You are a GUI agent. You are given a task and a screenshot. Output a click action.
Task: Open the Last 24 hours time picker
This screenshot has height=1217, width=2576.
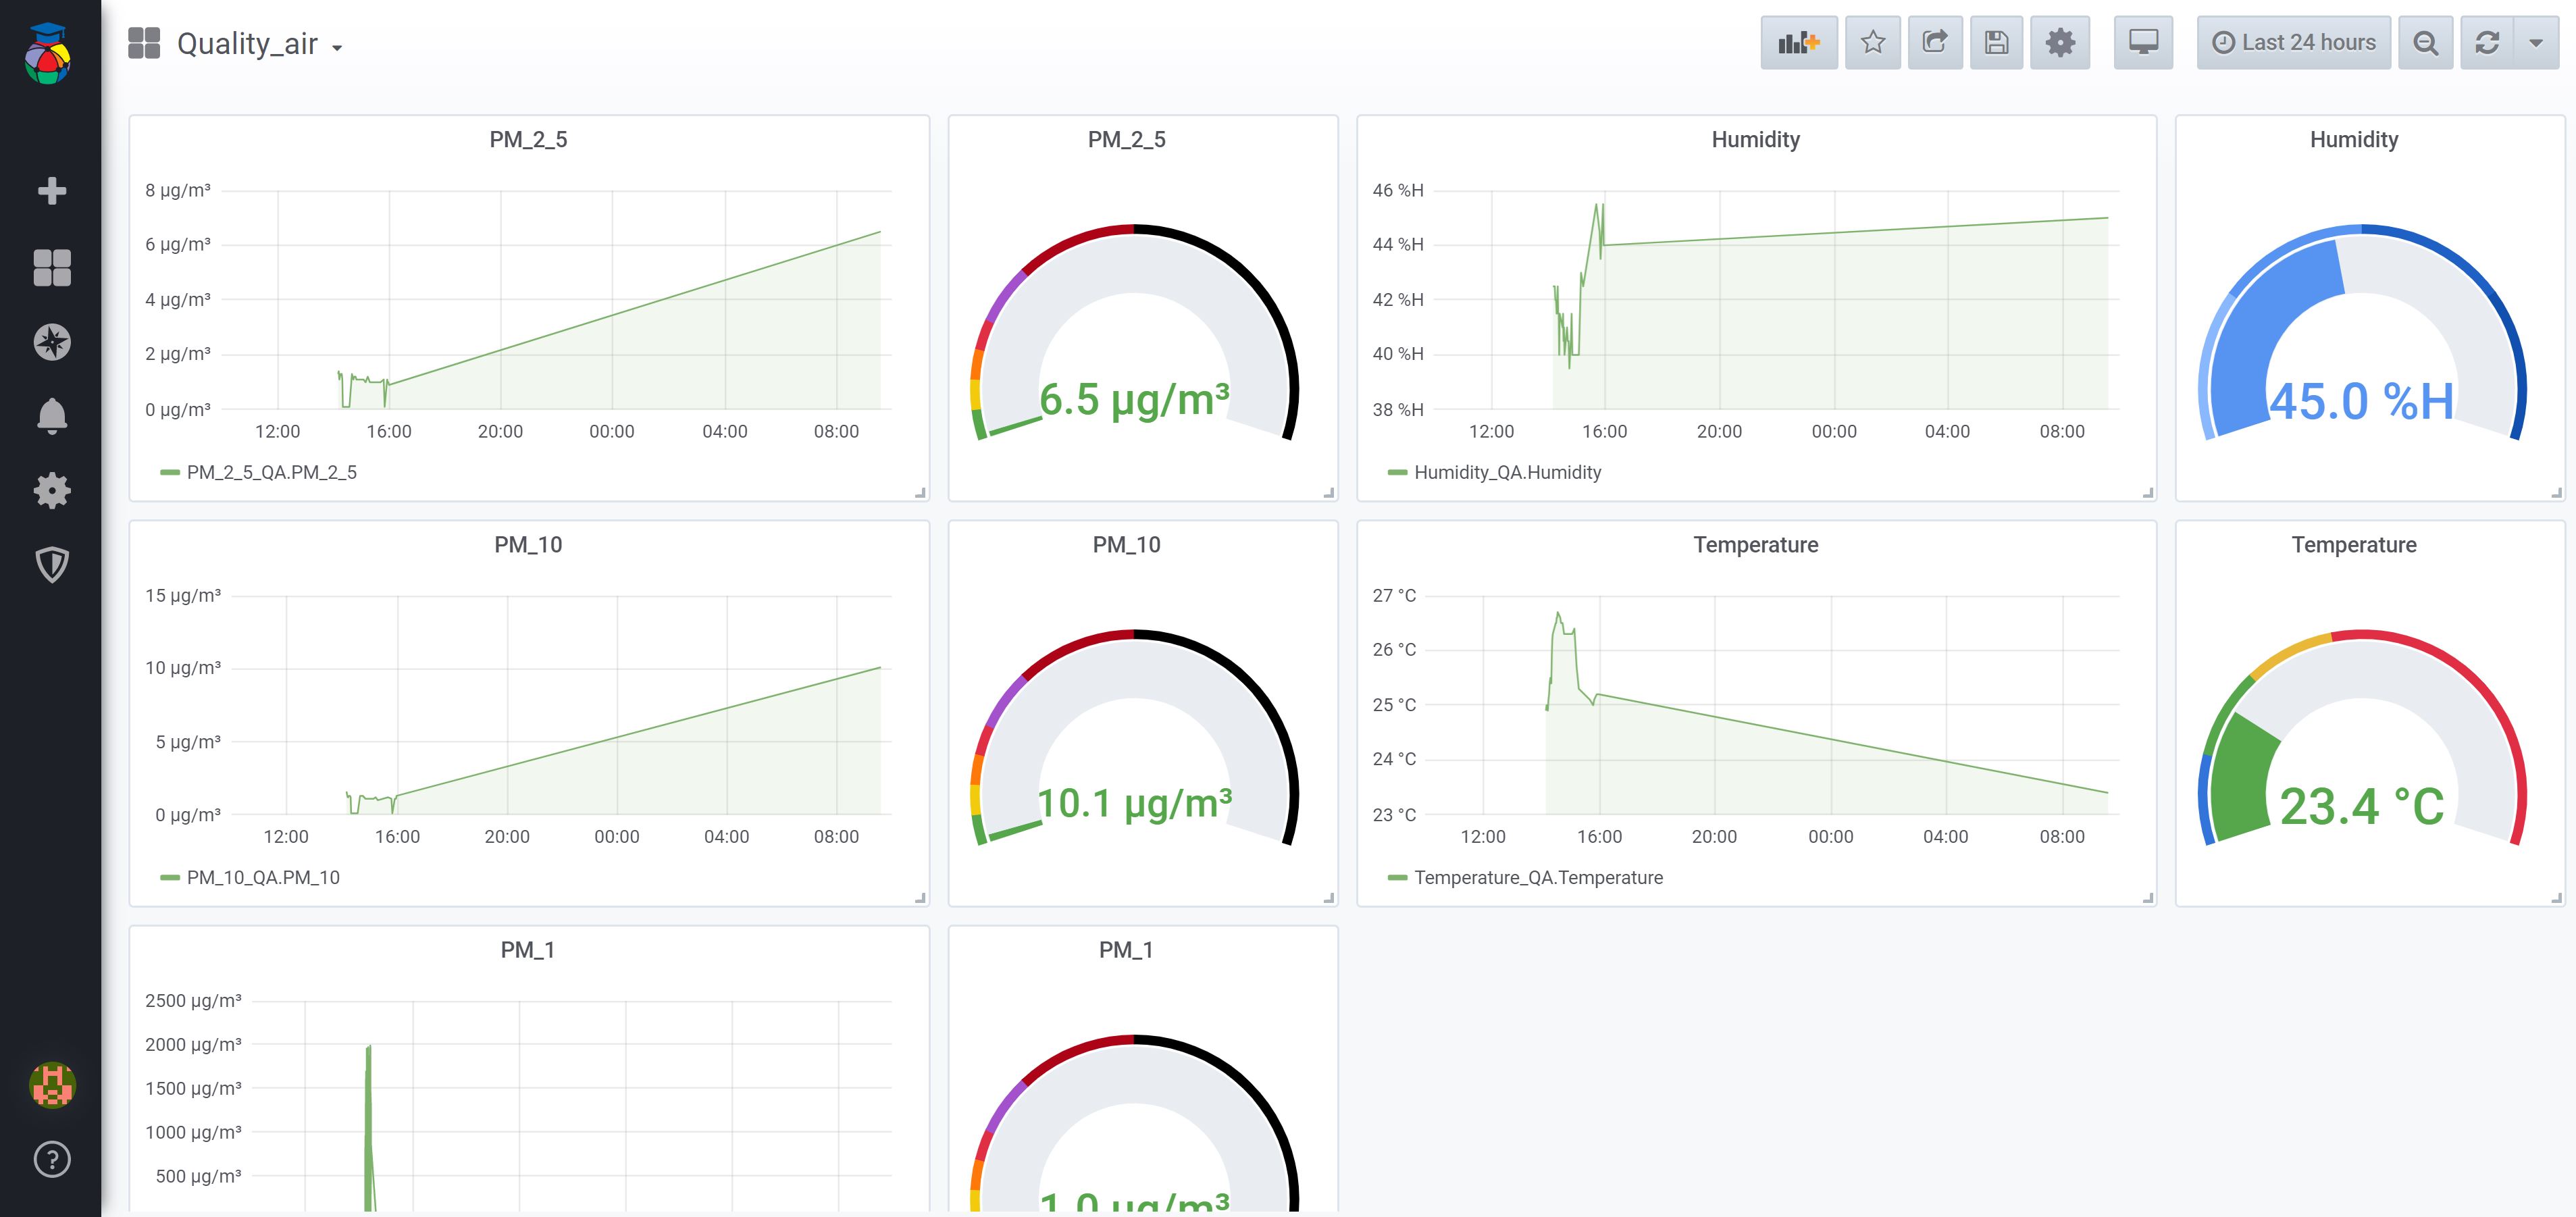coord(2294,43)
